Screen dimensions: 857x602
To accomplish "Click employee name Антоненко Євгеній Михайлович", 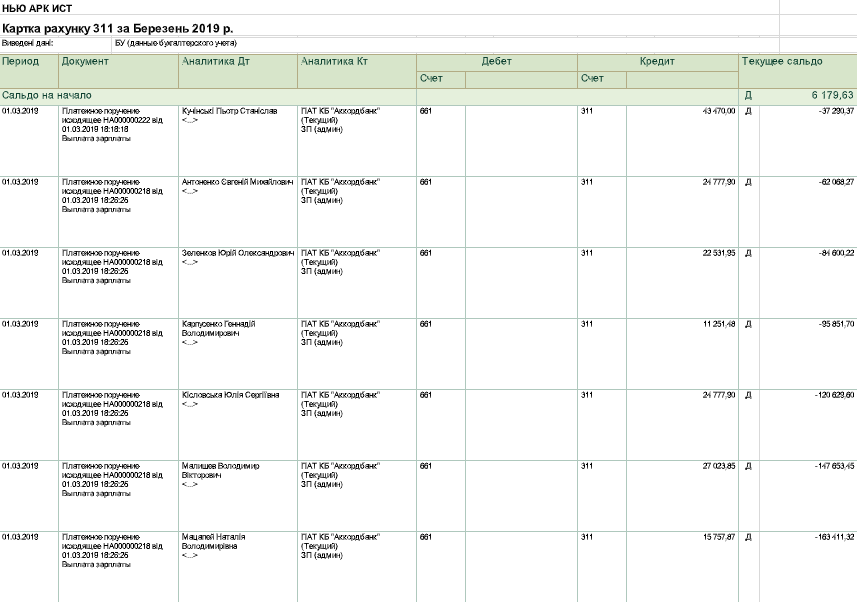I will [237, 182].
